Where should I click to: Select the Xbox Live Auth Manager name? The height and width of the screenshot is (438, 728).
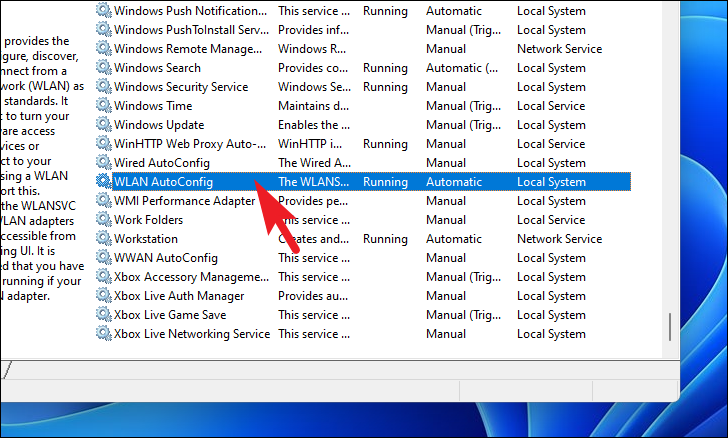click(x=179, y=296)
